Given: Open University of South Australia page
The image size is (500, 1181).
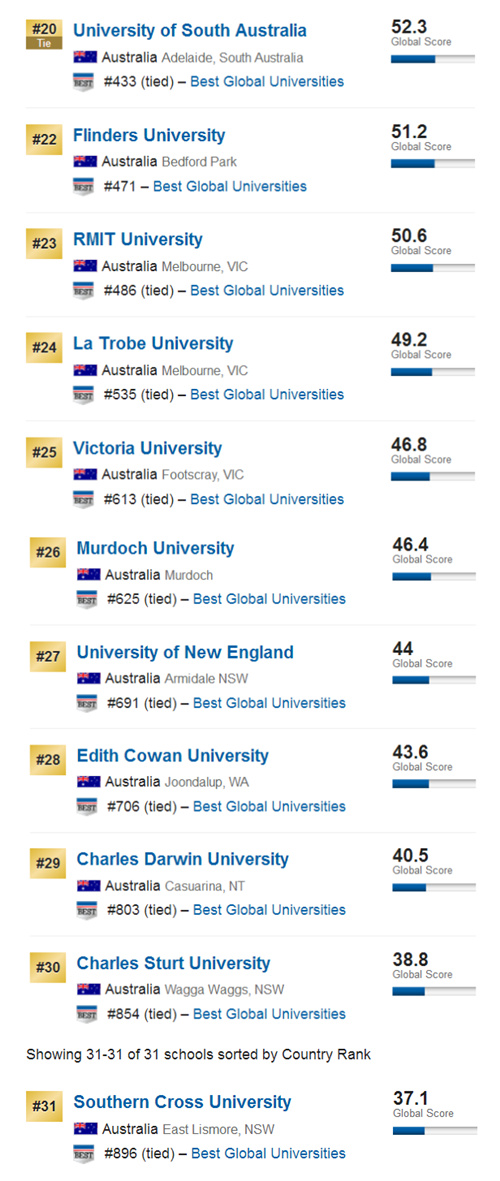Looking at the screenshot, I should [190, 31].
